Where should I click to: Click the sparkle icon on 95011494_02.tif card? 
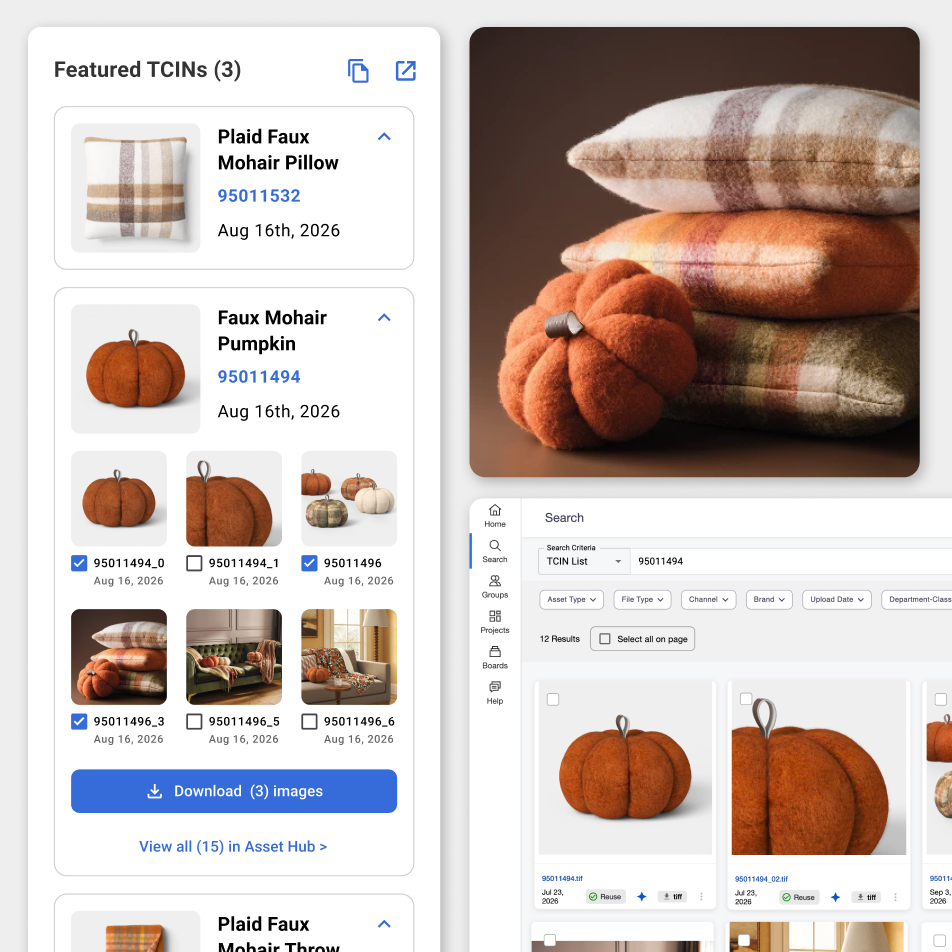click(x=835, y=897)
